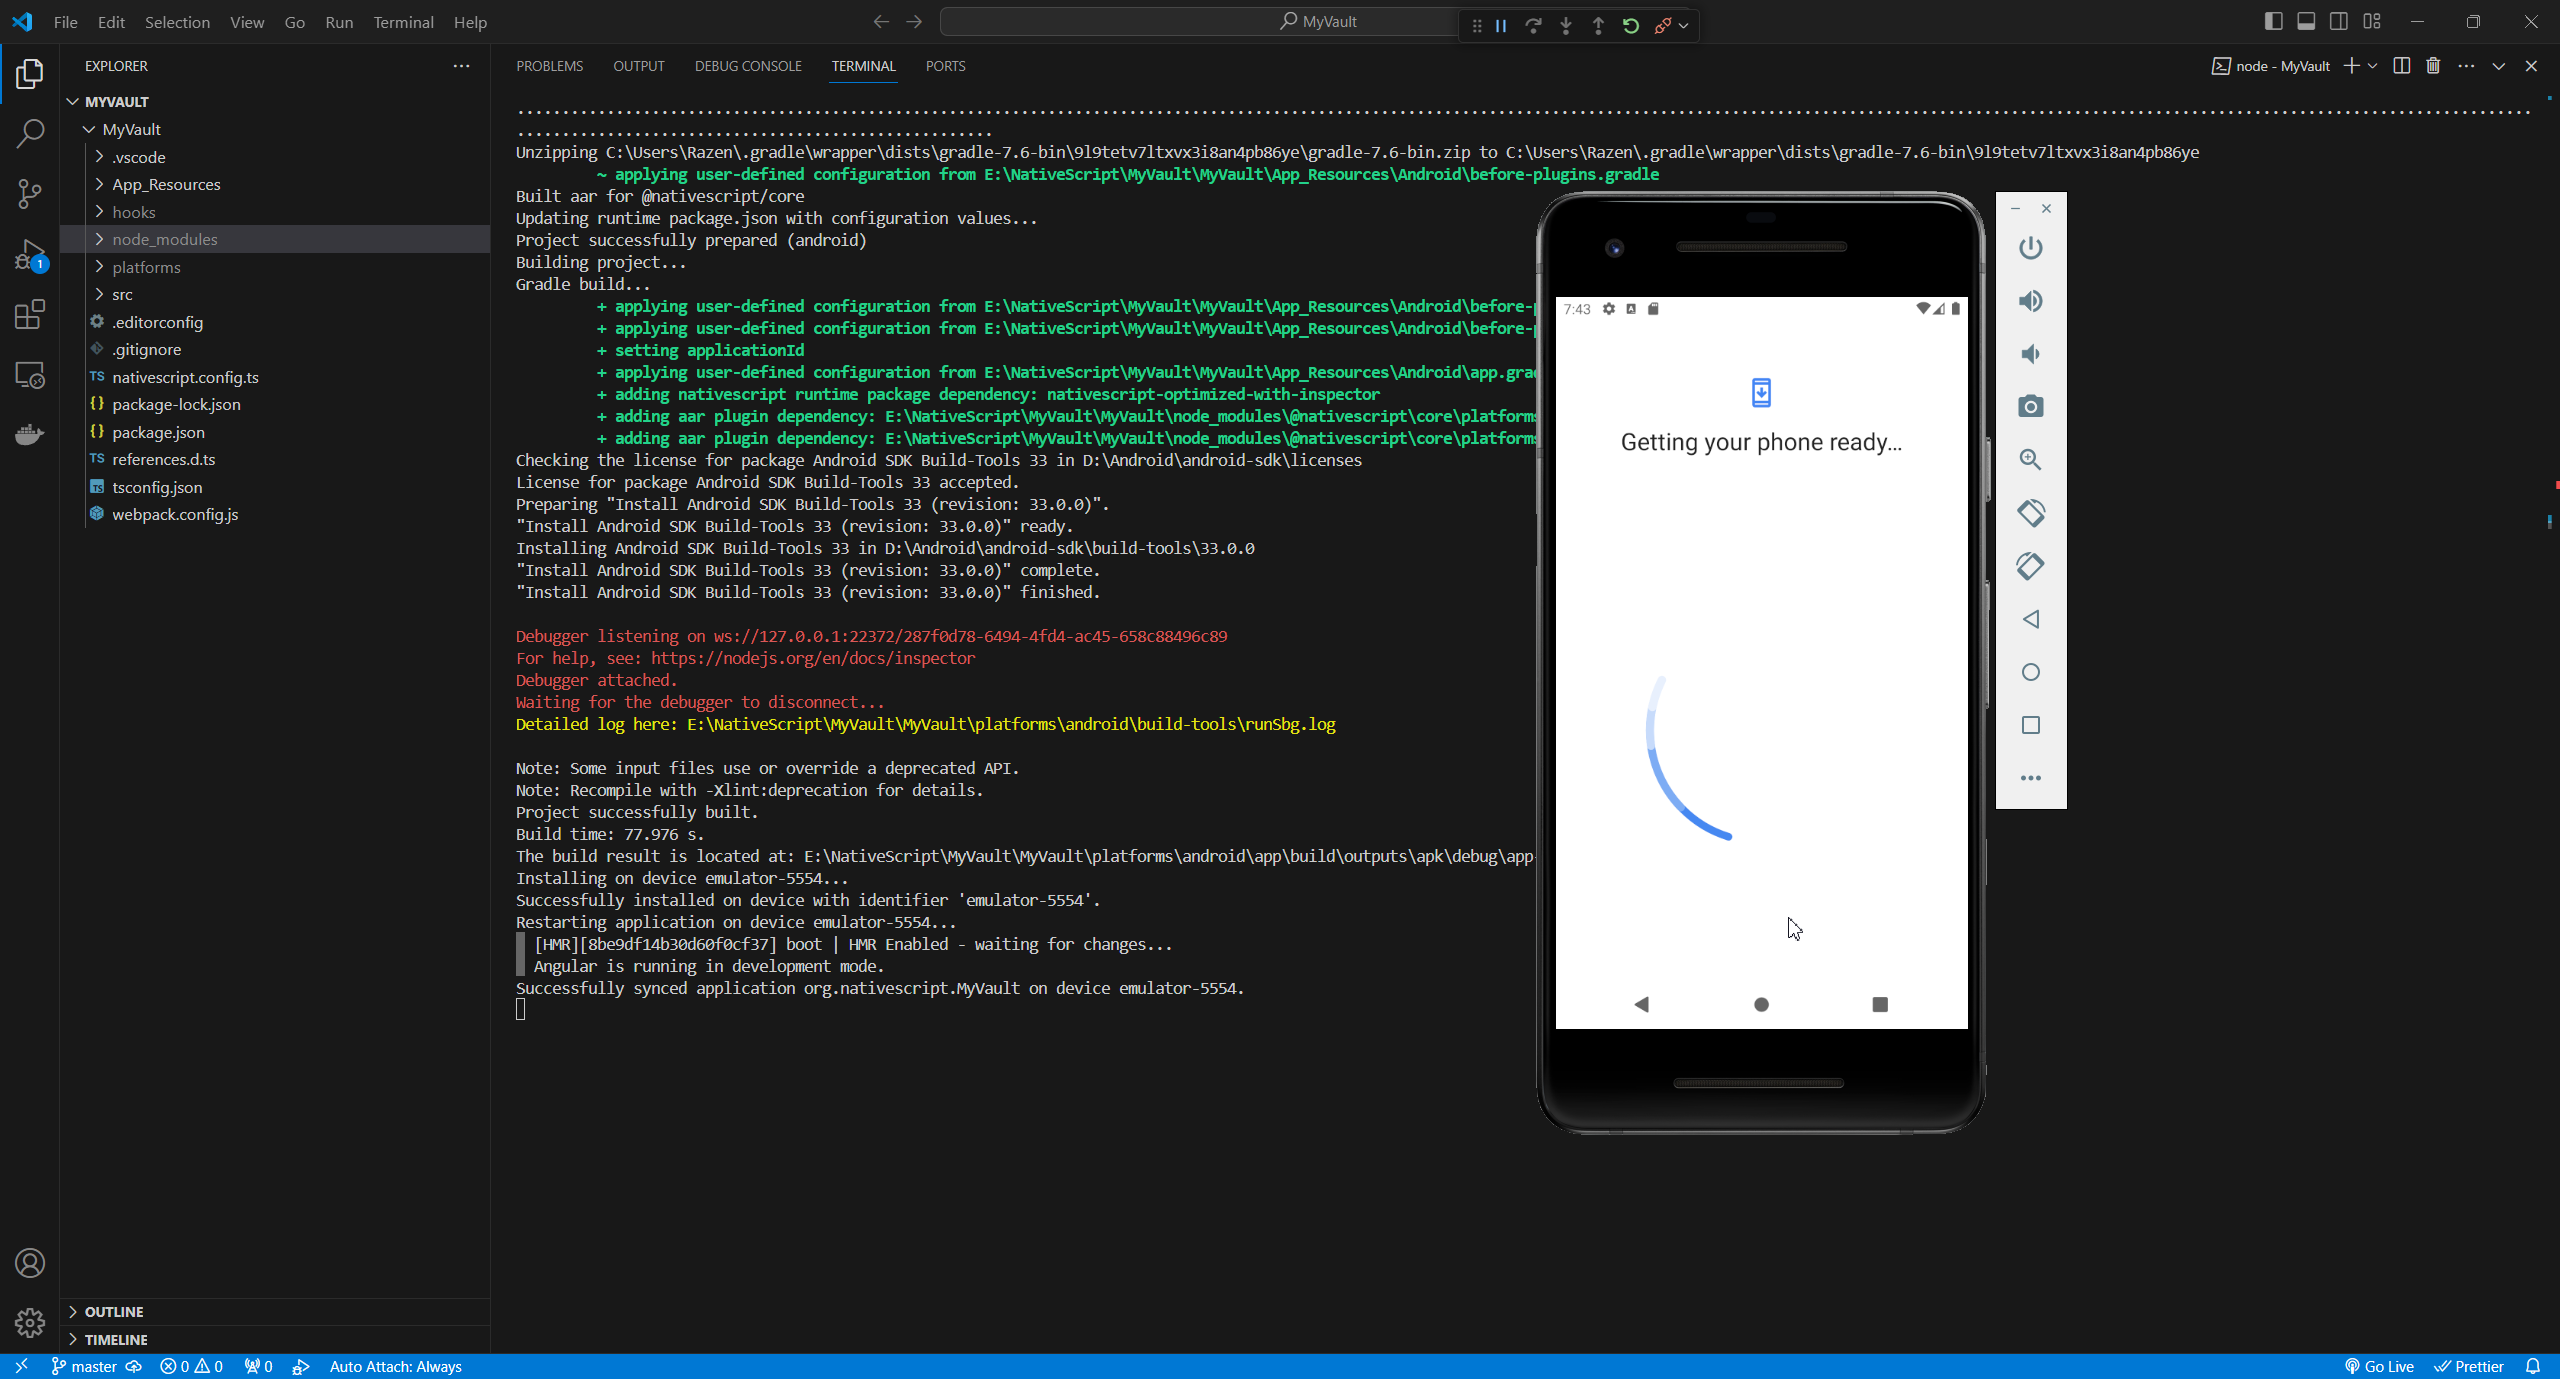This screenshot has height=1379, width=2560.
Task: Expand the node_modules folder
Action: point(164,239)
